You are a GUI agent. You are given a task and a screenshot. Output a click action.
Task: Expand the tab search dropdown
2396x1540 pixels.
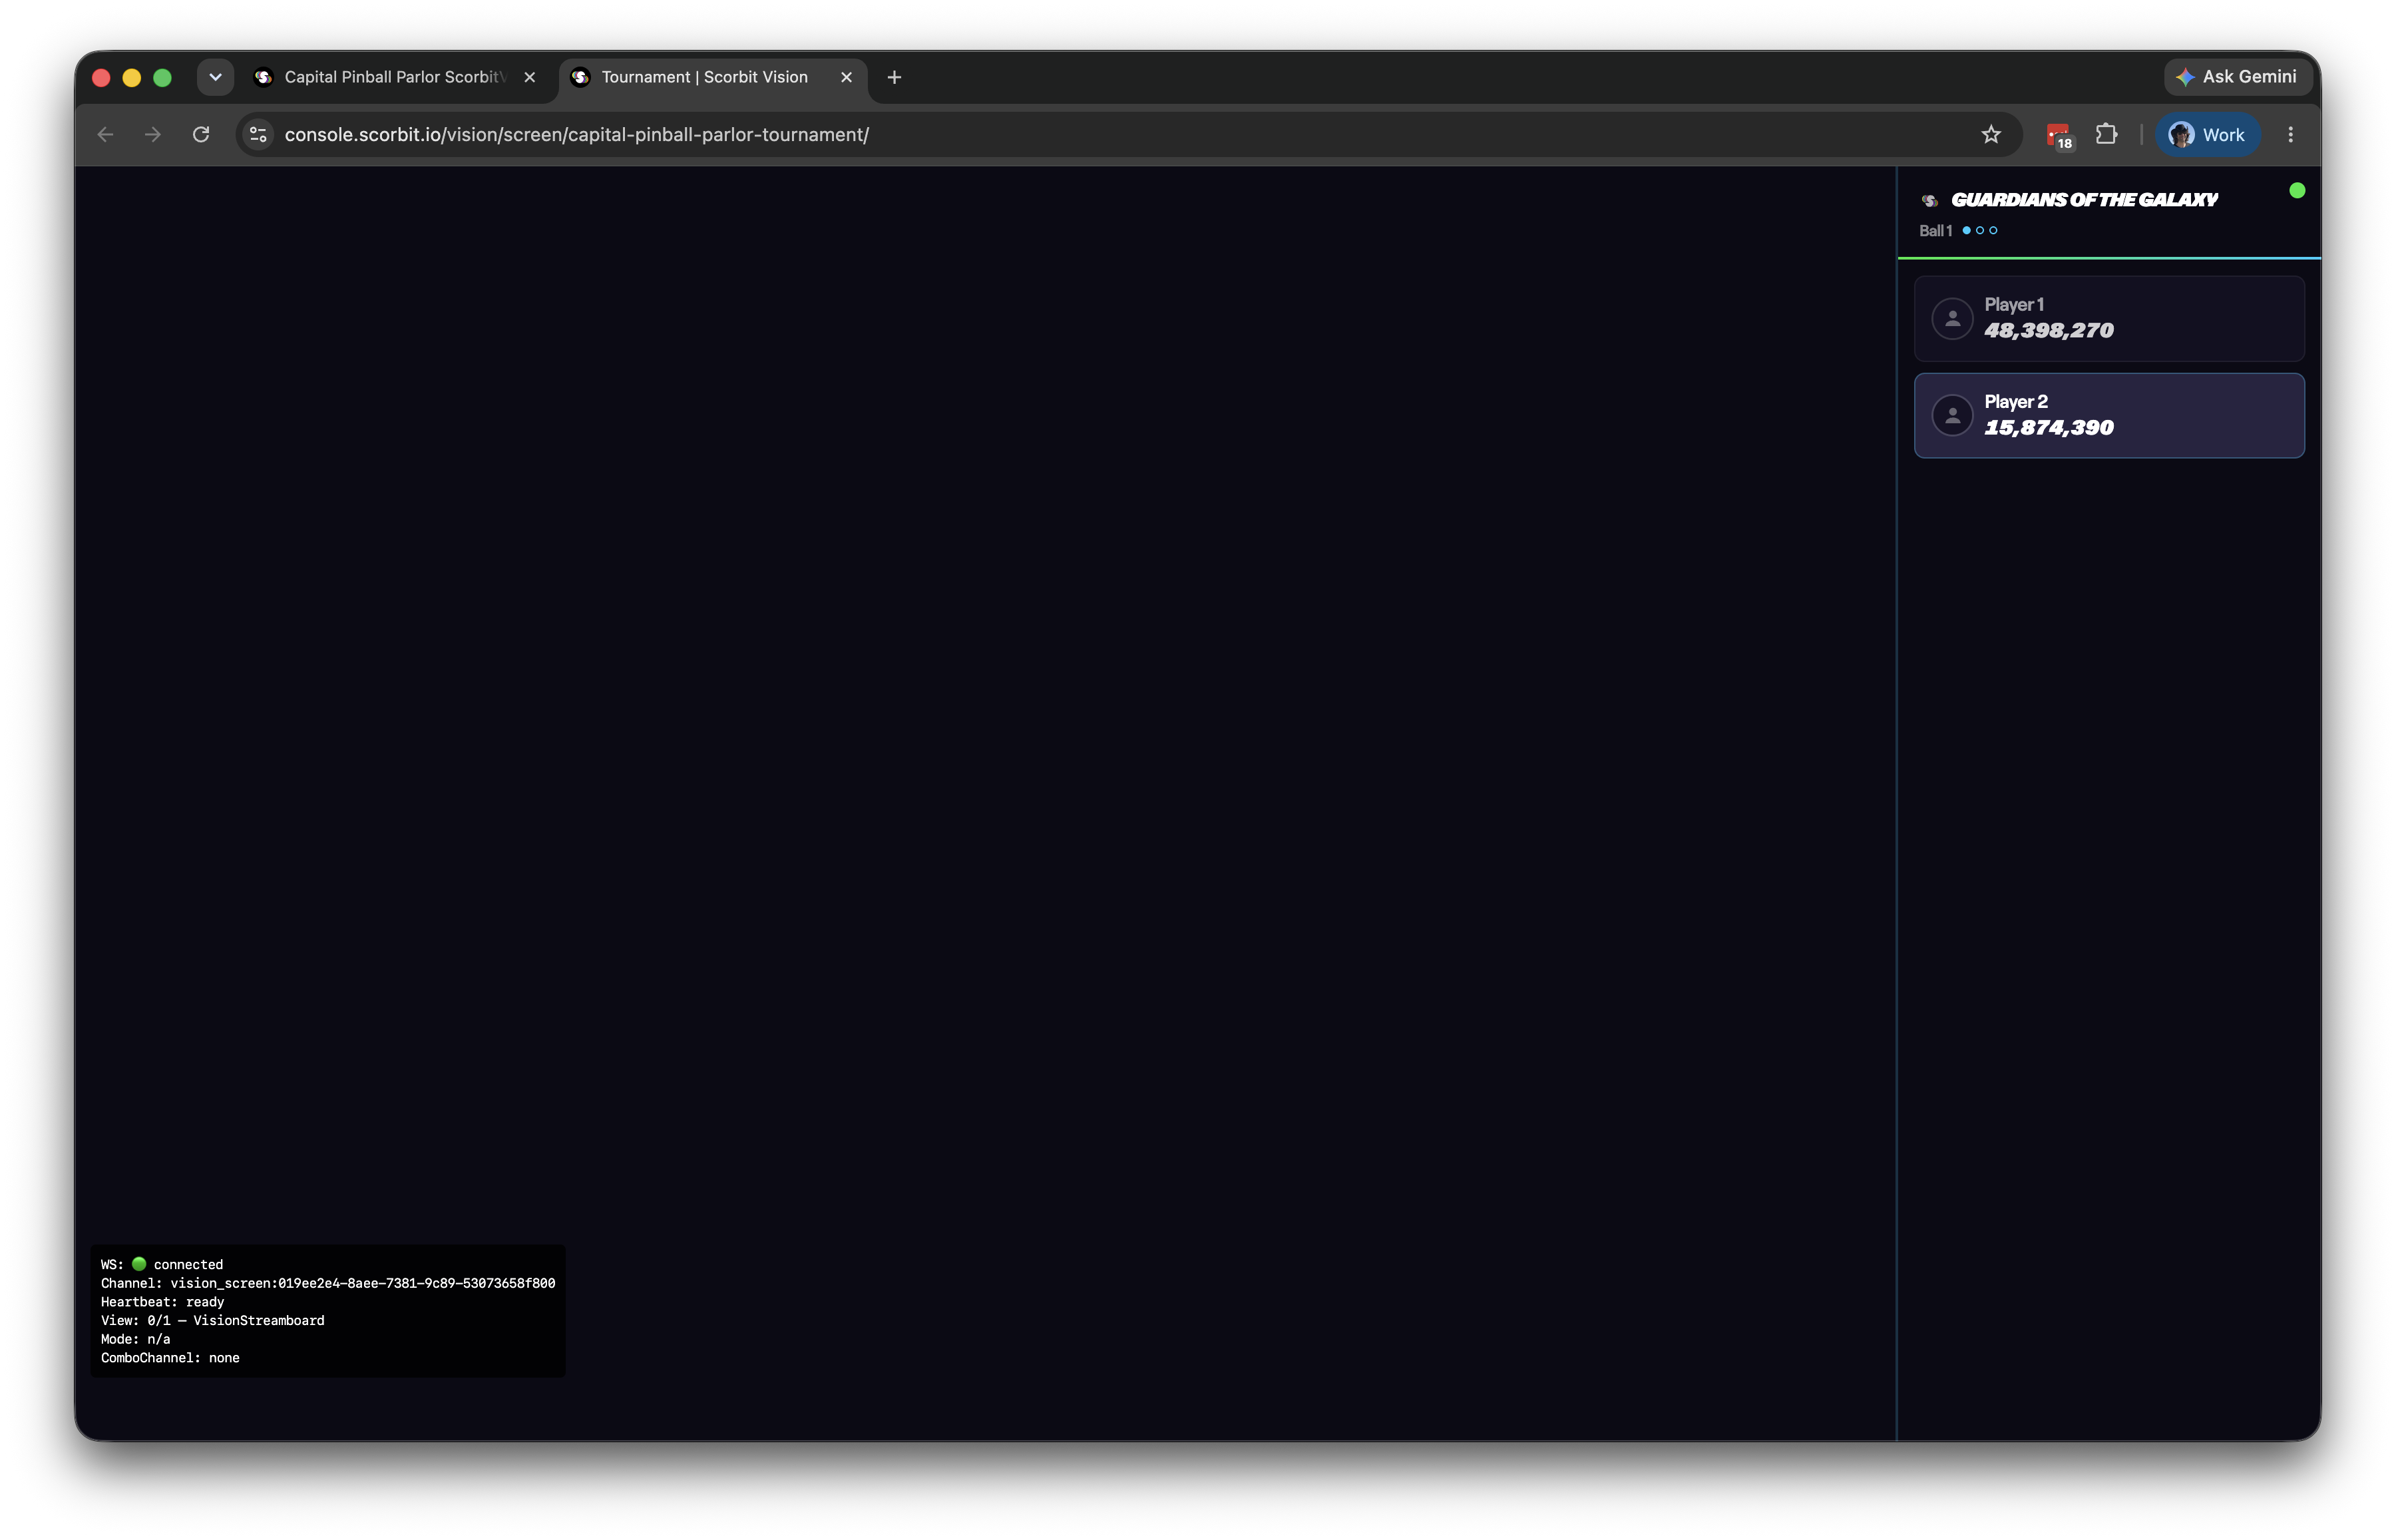pos(215,77)
